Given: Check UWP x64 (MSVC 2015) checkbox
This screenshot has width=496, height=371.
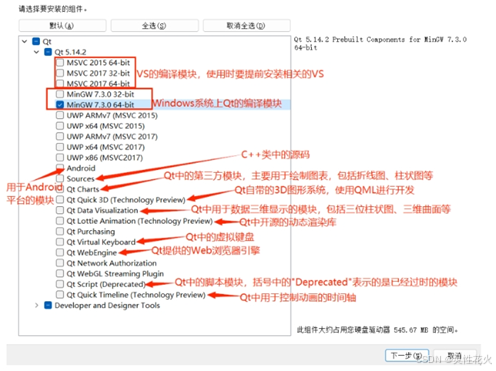Looking at the screenshot, I should coord(60,126).
